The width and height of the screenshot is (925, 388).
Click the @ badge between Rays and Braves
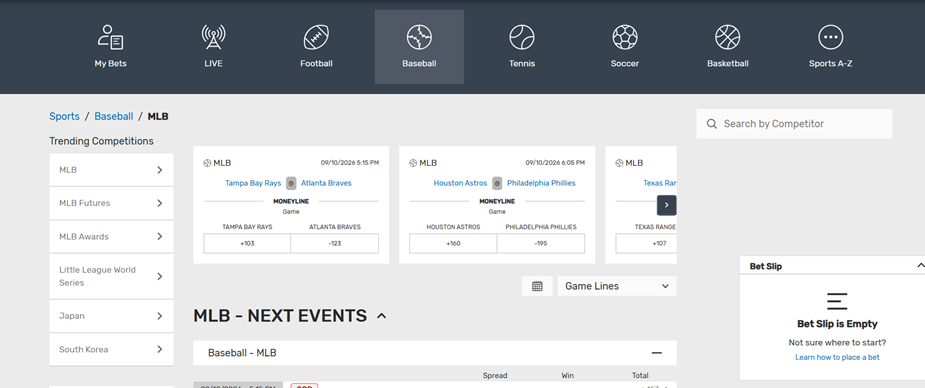[291, 183]
